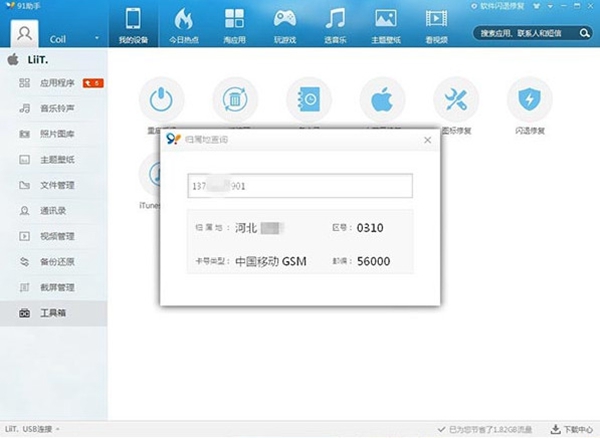Screen dimensions: 600x438
Task: Open the 图标修复 wrench tool
Action: [456, 99]
